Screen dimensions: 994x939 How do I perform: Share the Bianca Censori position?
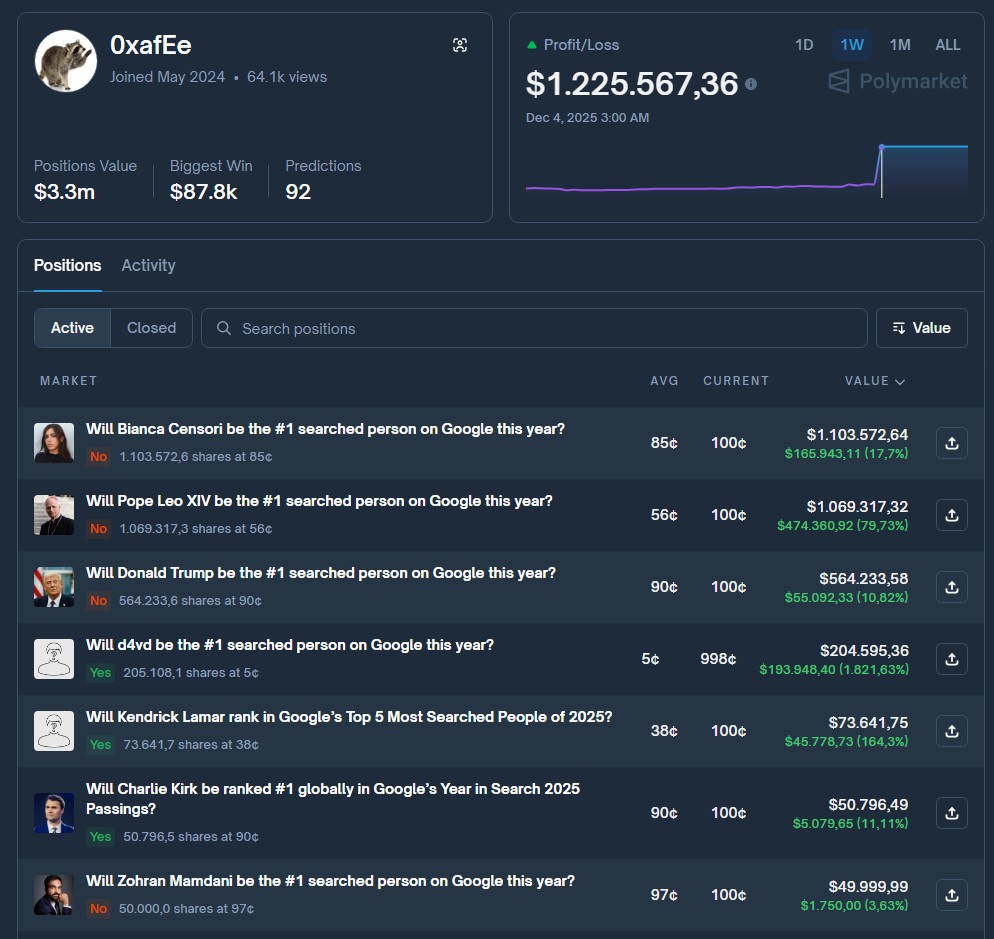951,443
